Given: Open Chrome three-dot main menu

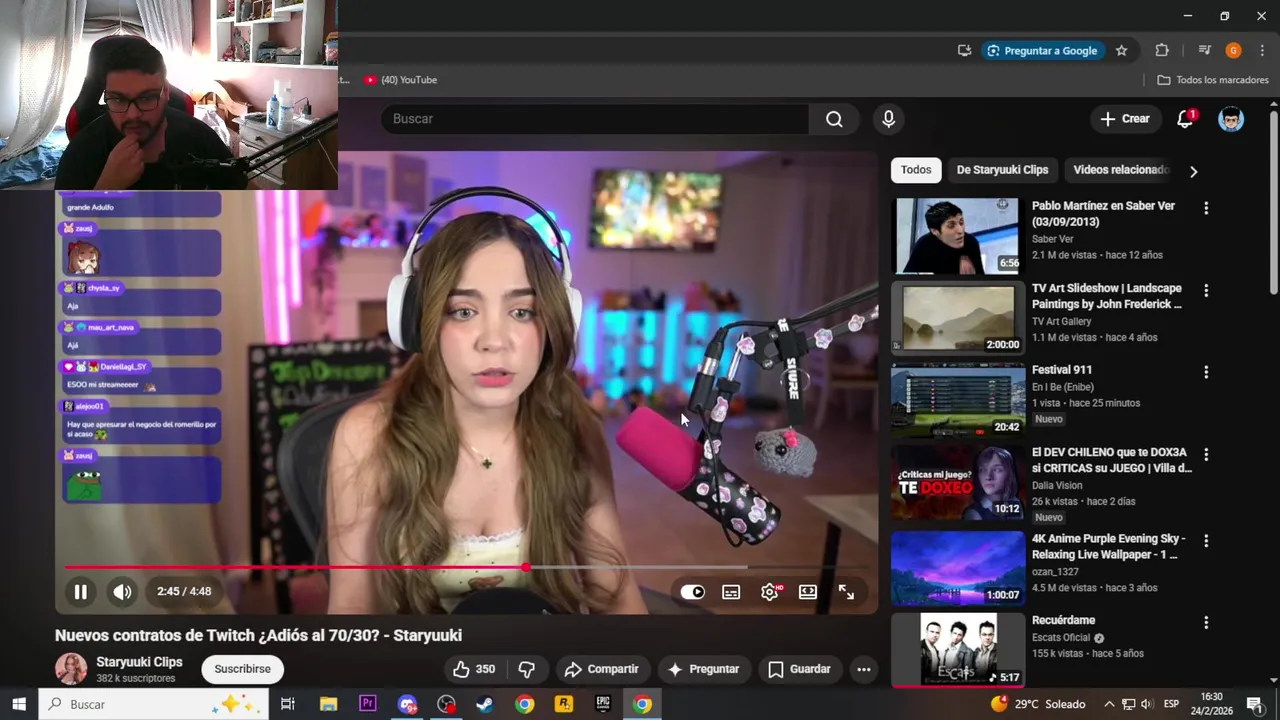Looking at the screenshot, I should coord(1263,50).
